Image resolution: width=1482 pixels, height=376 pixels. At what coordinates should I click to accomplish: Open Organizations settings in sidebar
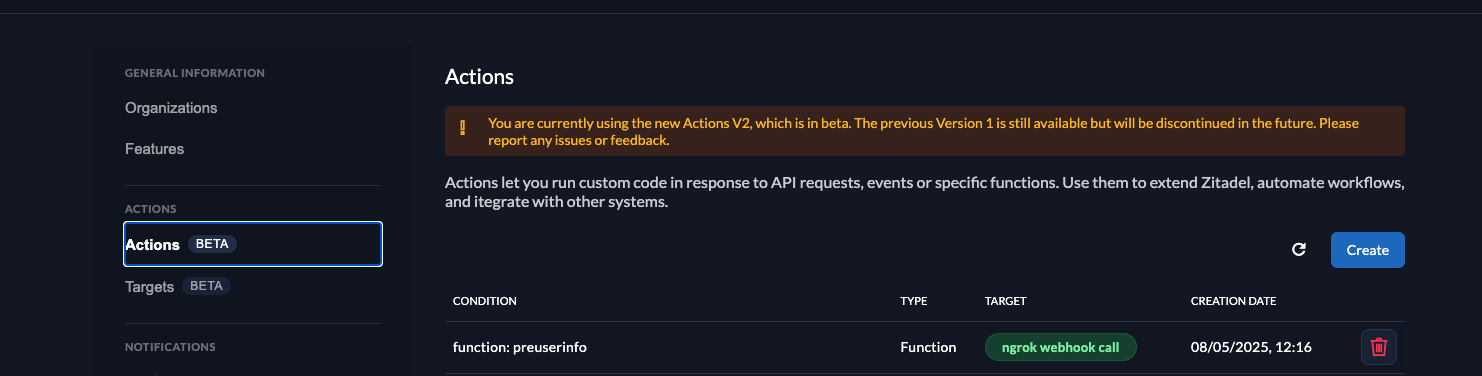tap(171, 108)
